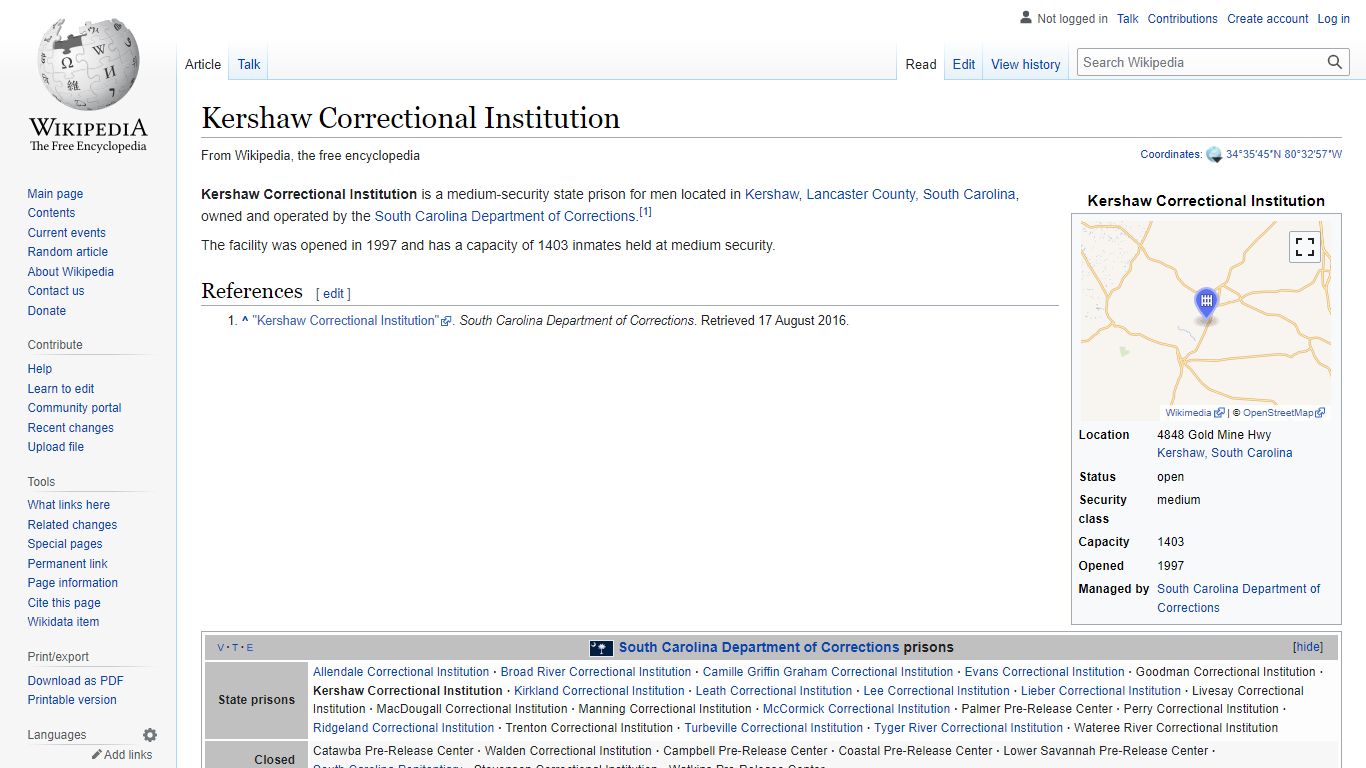
Task: Open the Wikidata item link
Action: coord(63,622)
